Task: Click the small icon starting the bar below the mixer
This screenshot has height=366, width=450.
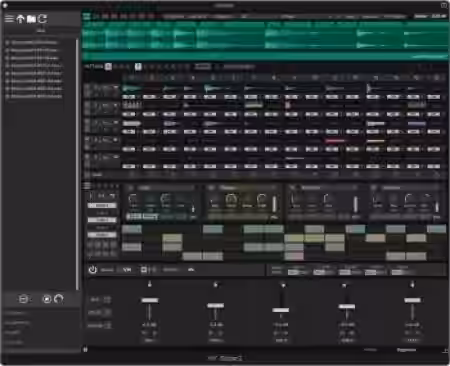Action: (x=85, y=350)
